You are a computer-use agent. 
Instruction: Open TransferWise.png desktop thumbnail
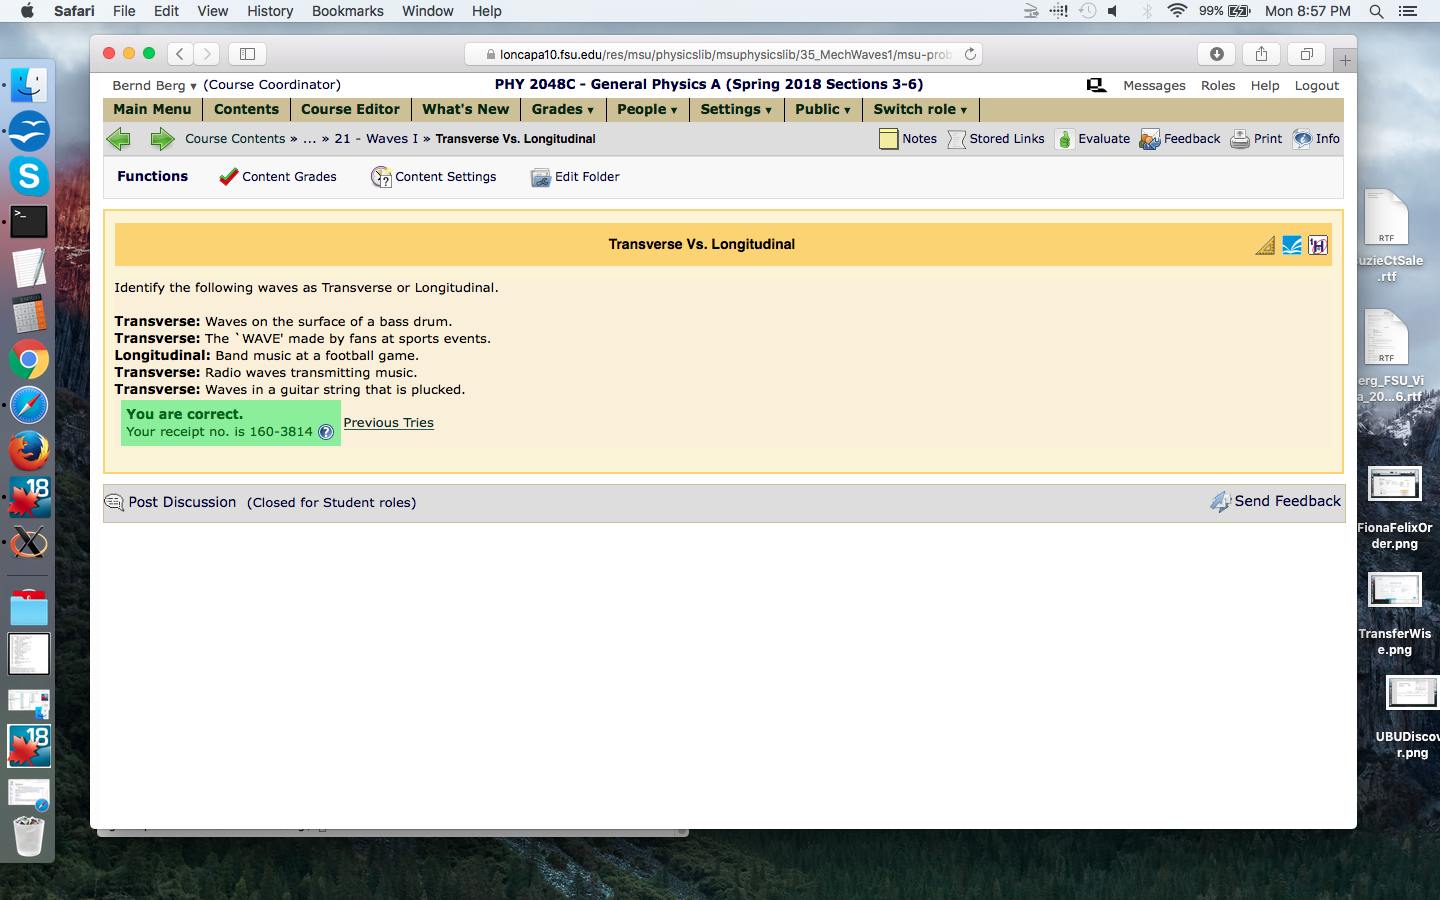click(1395, 590)
